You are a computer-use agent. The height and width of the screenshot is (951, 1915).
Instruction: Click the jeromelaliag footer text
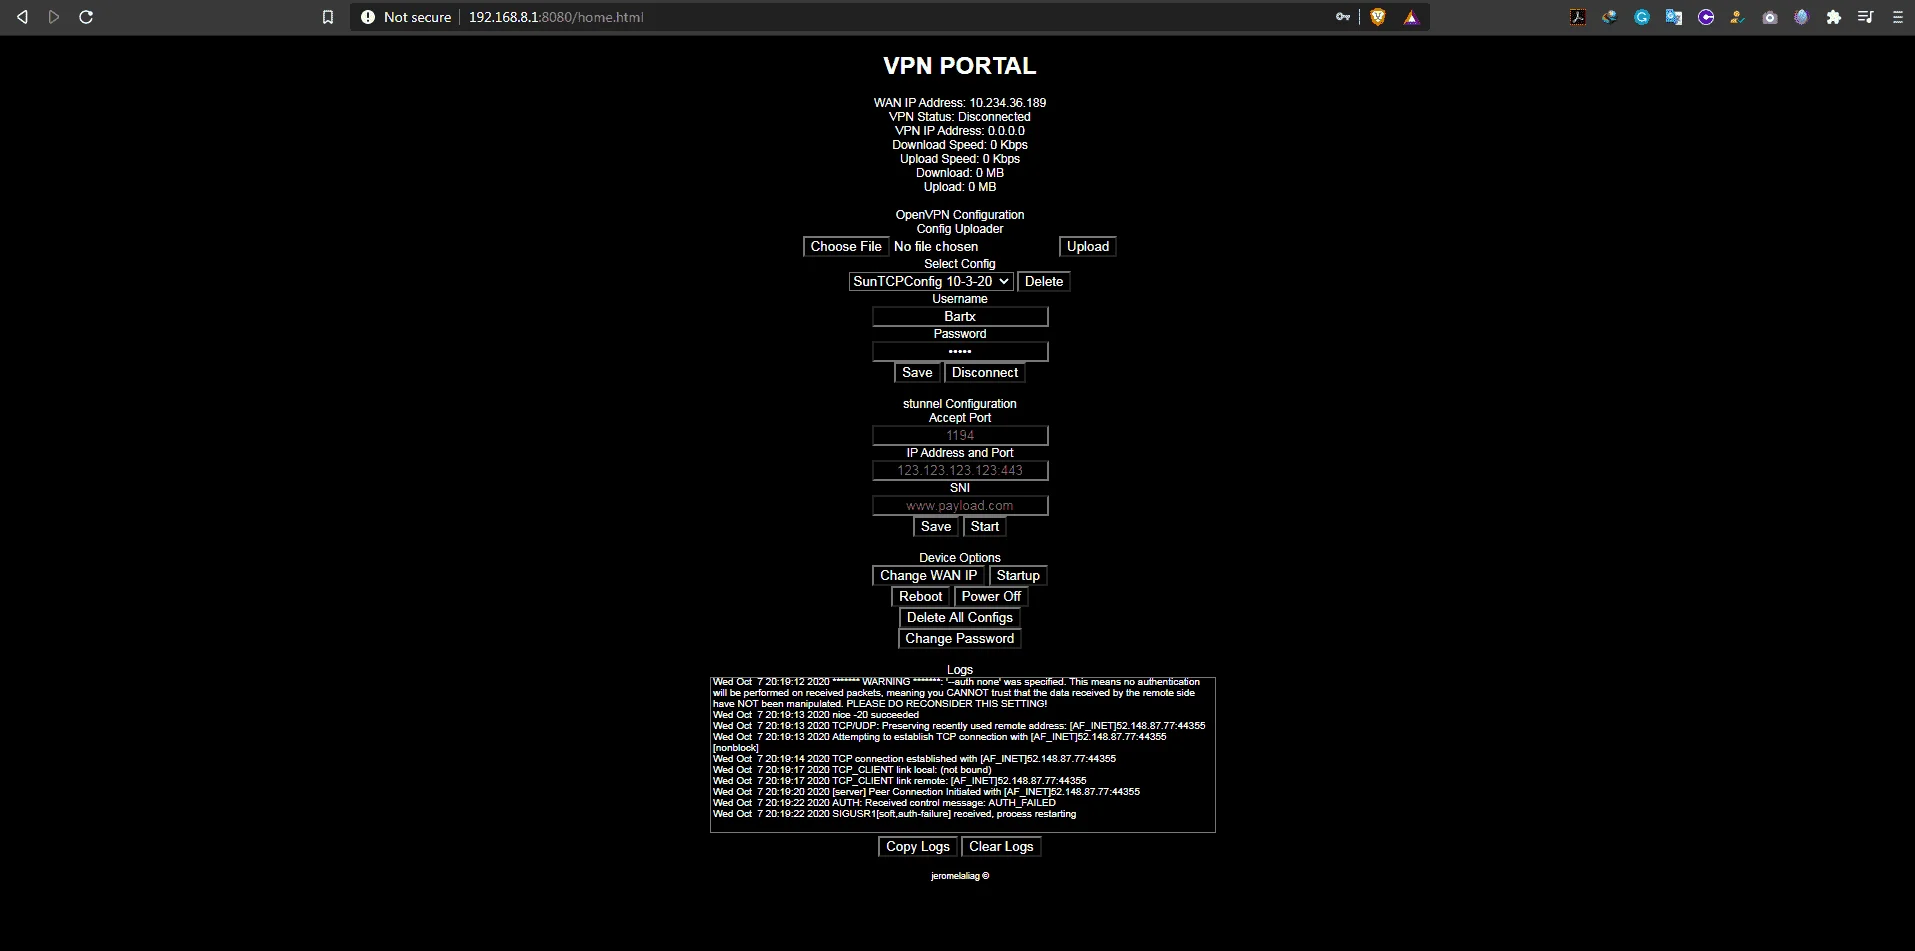click(960, 876)
